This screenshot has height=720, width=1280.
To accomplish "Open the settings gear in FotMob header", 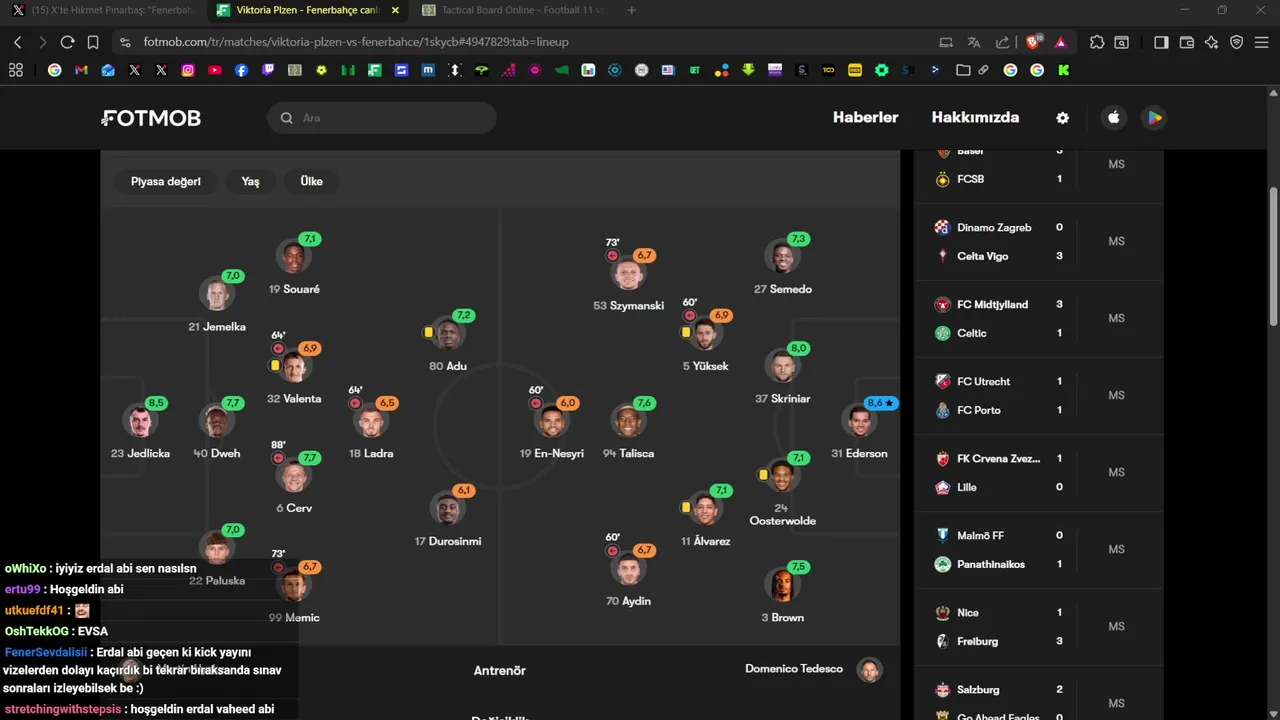I will [x=1062, y=118].
